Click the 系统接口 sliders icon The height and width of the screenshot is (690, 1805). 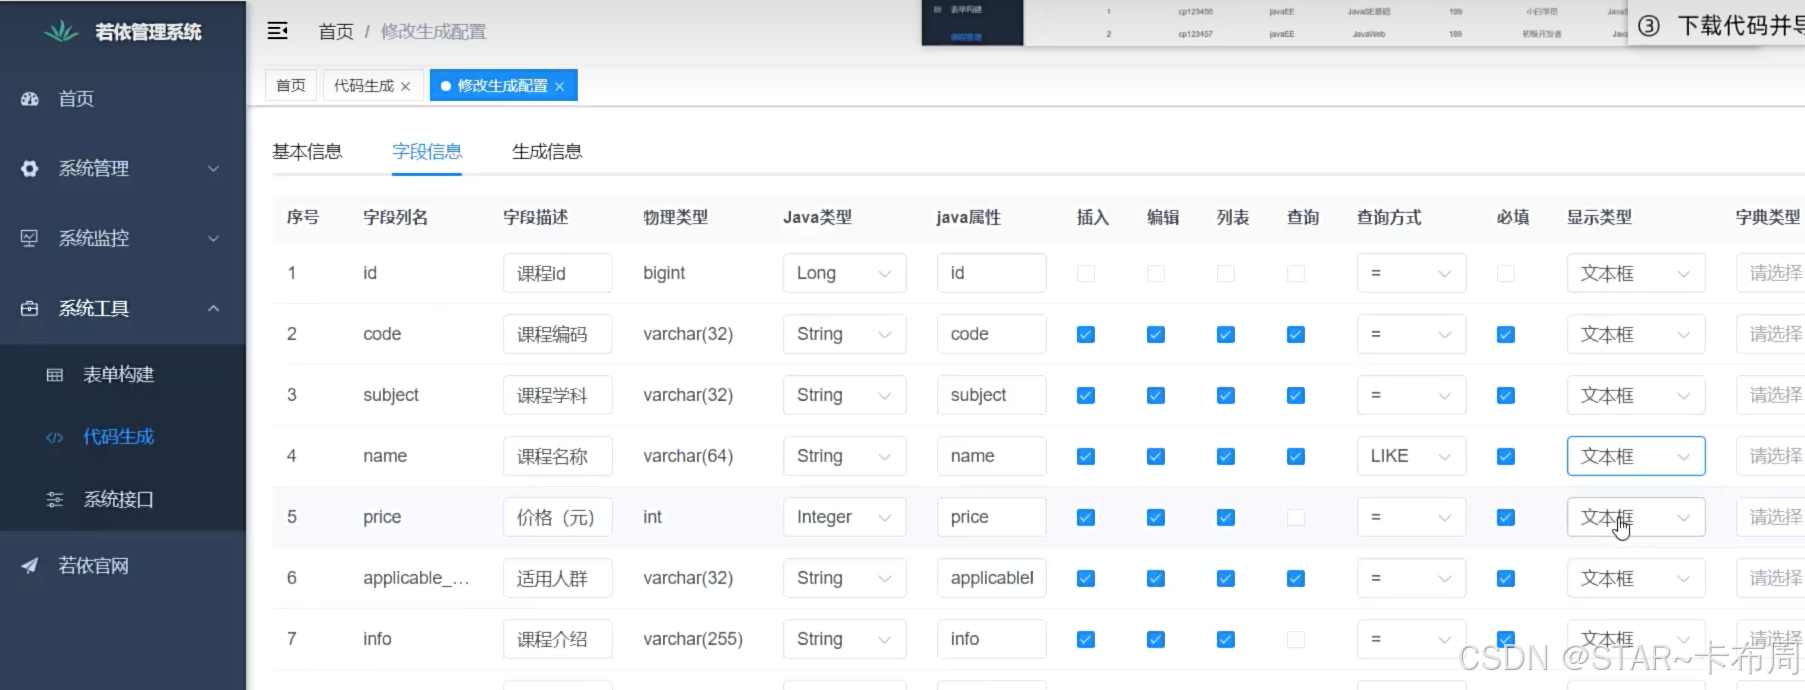coord(55,499)
